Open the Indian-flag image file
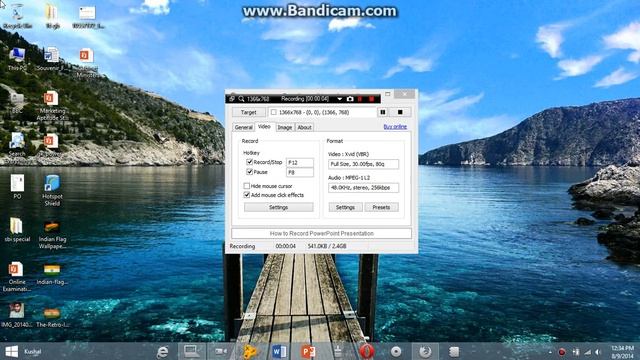This screenshot has height=360, width=640. click(52, 274)
